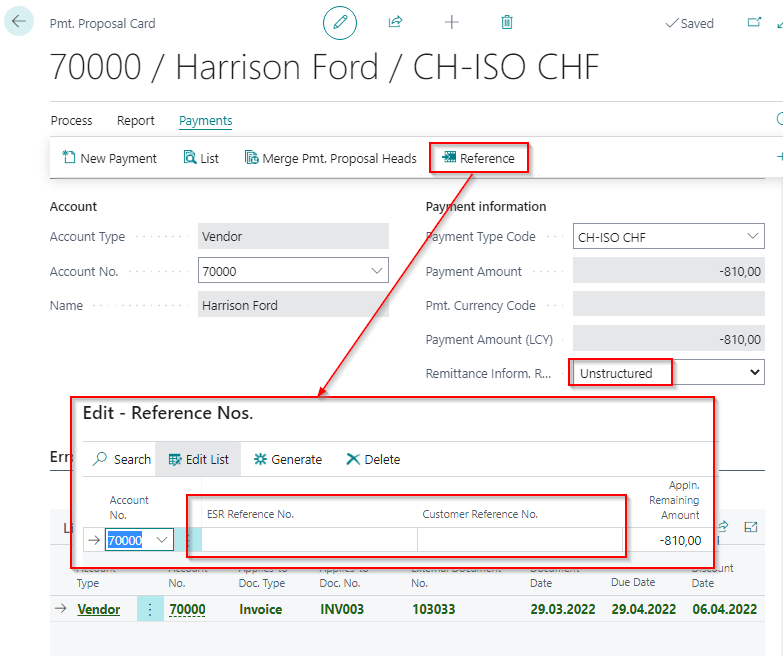Click the plus icon to add new
The image size is (783, 656).
(x=451, y=22)
